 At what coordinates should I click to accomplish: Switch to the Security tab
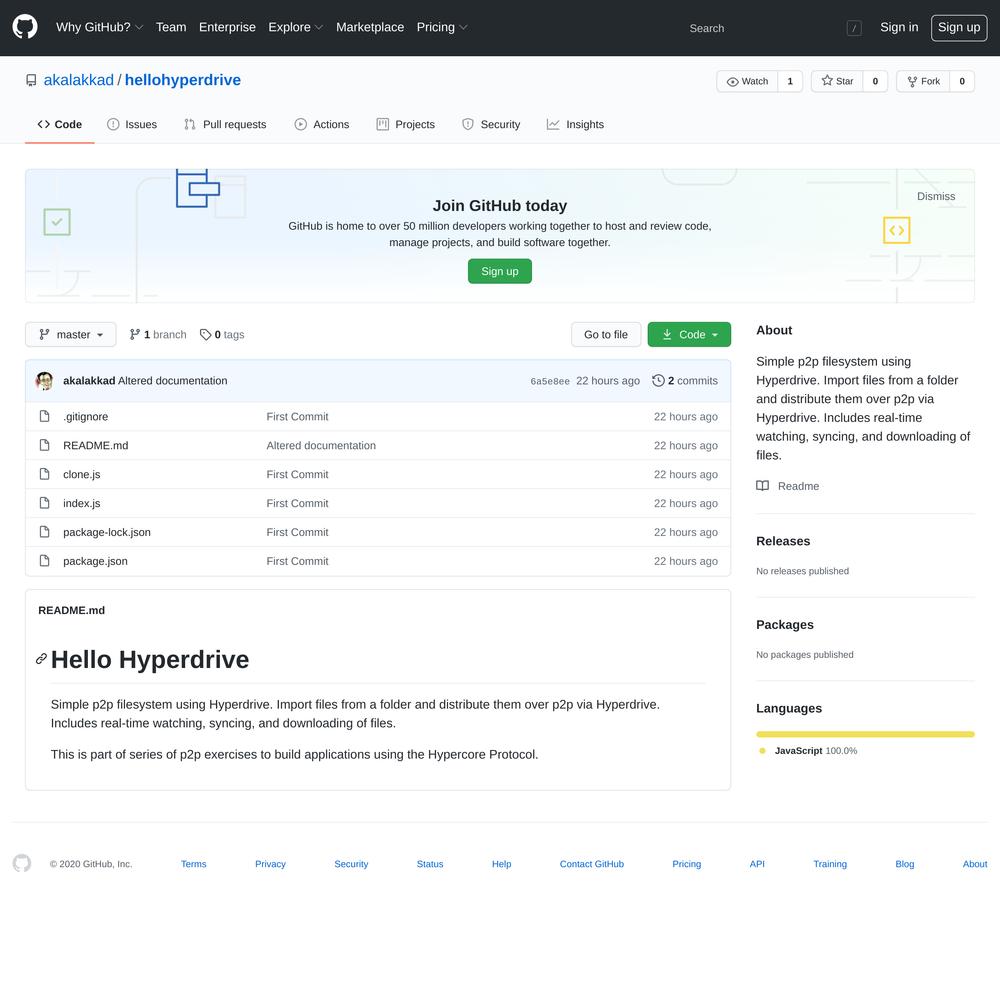pos(491,124)
